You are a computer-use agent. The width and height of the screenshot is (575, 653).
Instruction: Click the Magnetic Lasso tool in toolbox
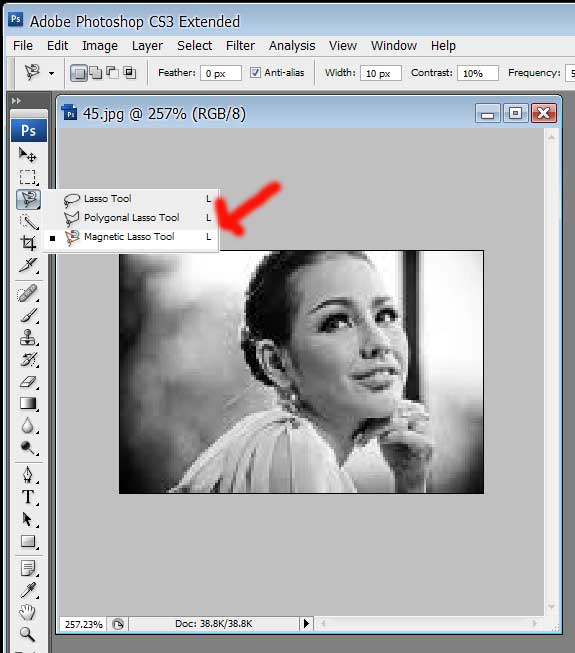coord(28,199)
